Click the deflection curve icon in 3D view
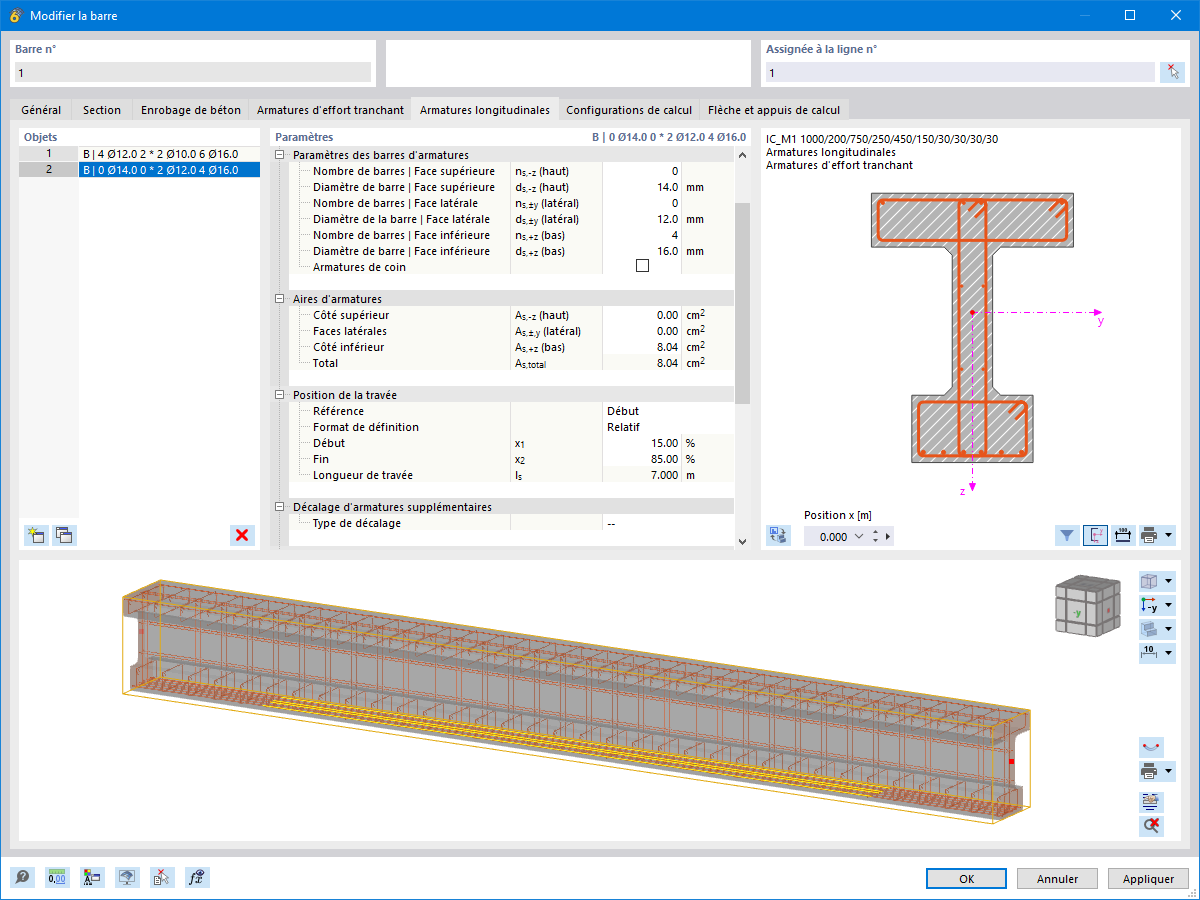This screenshot has width=1200, height=900. (x=1151, y=747)
